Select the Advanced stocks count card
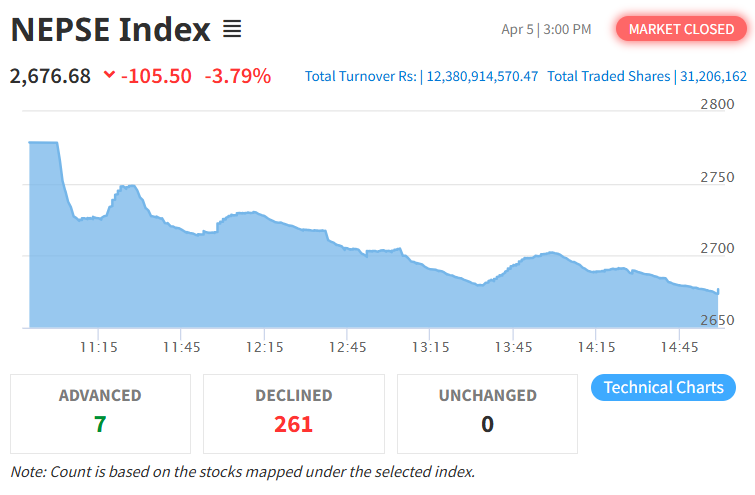 [100, 413]
